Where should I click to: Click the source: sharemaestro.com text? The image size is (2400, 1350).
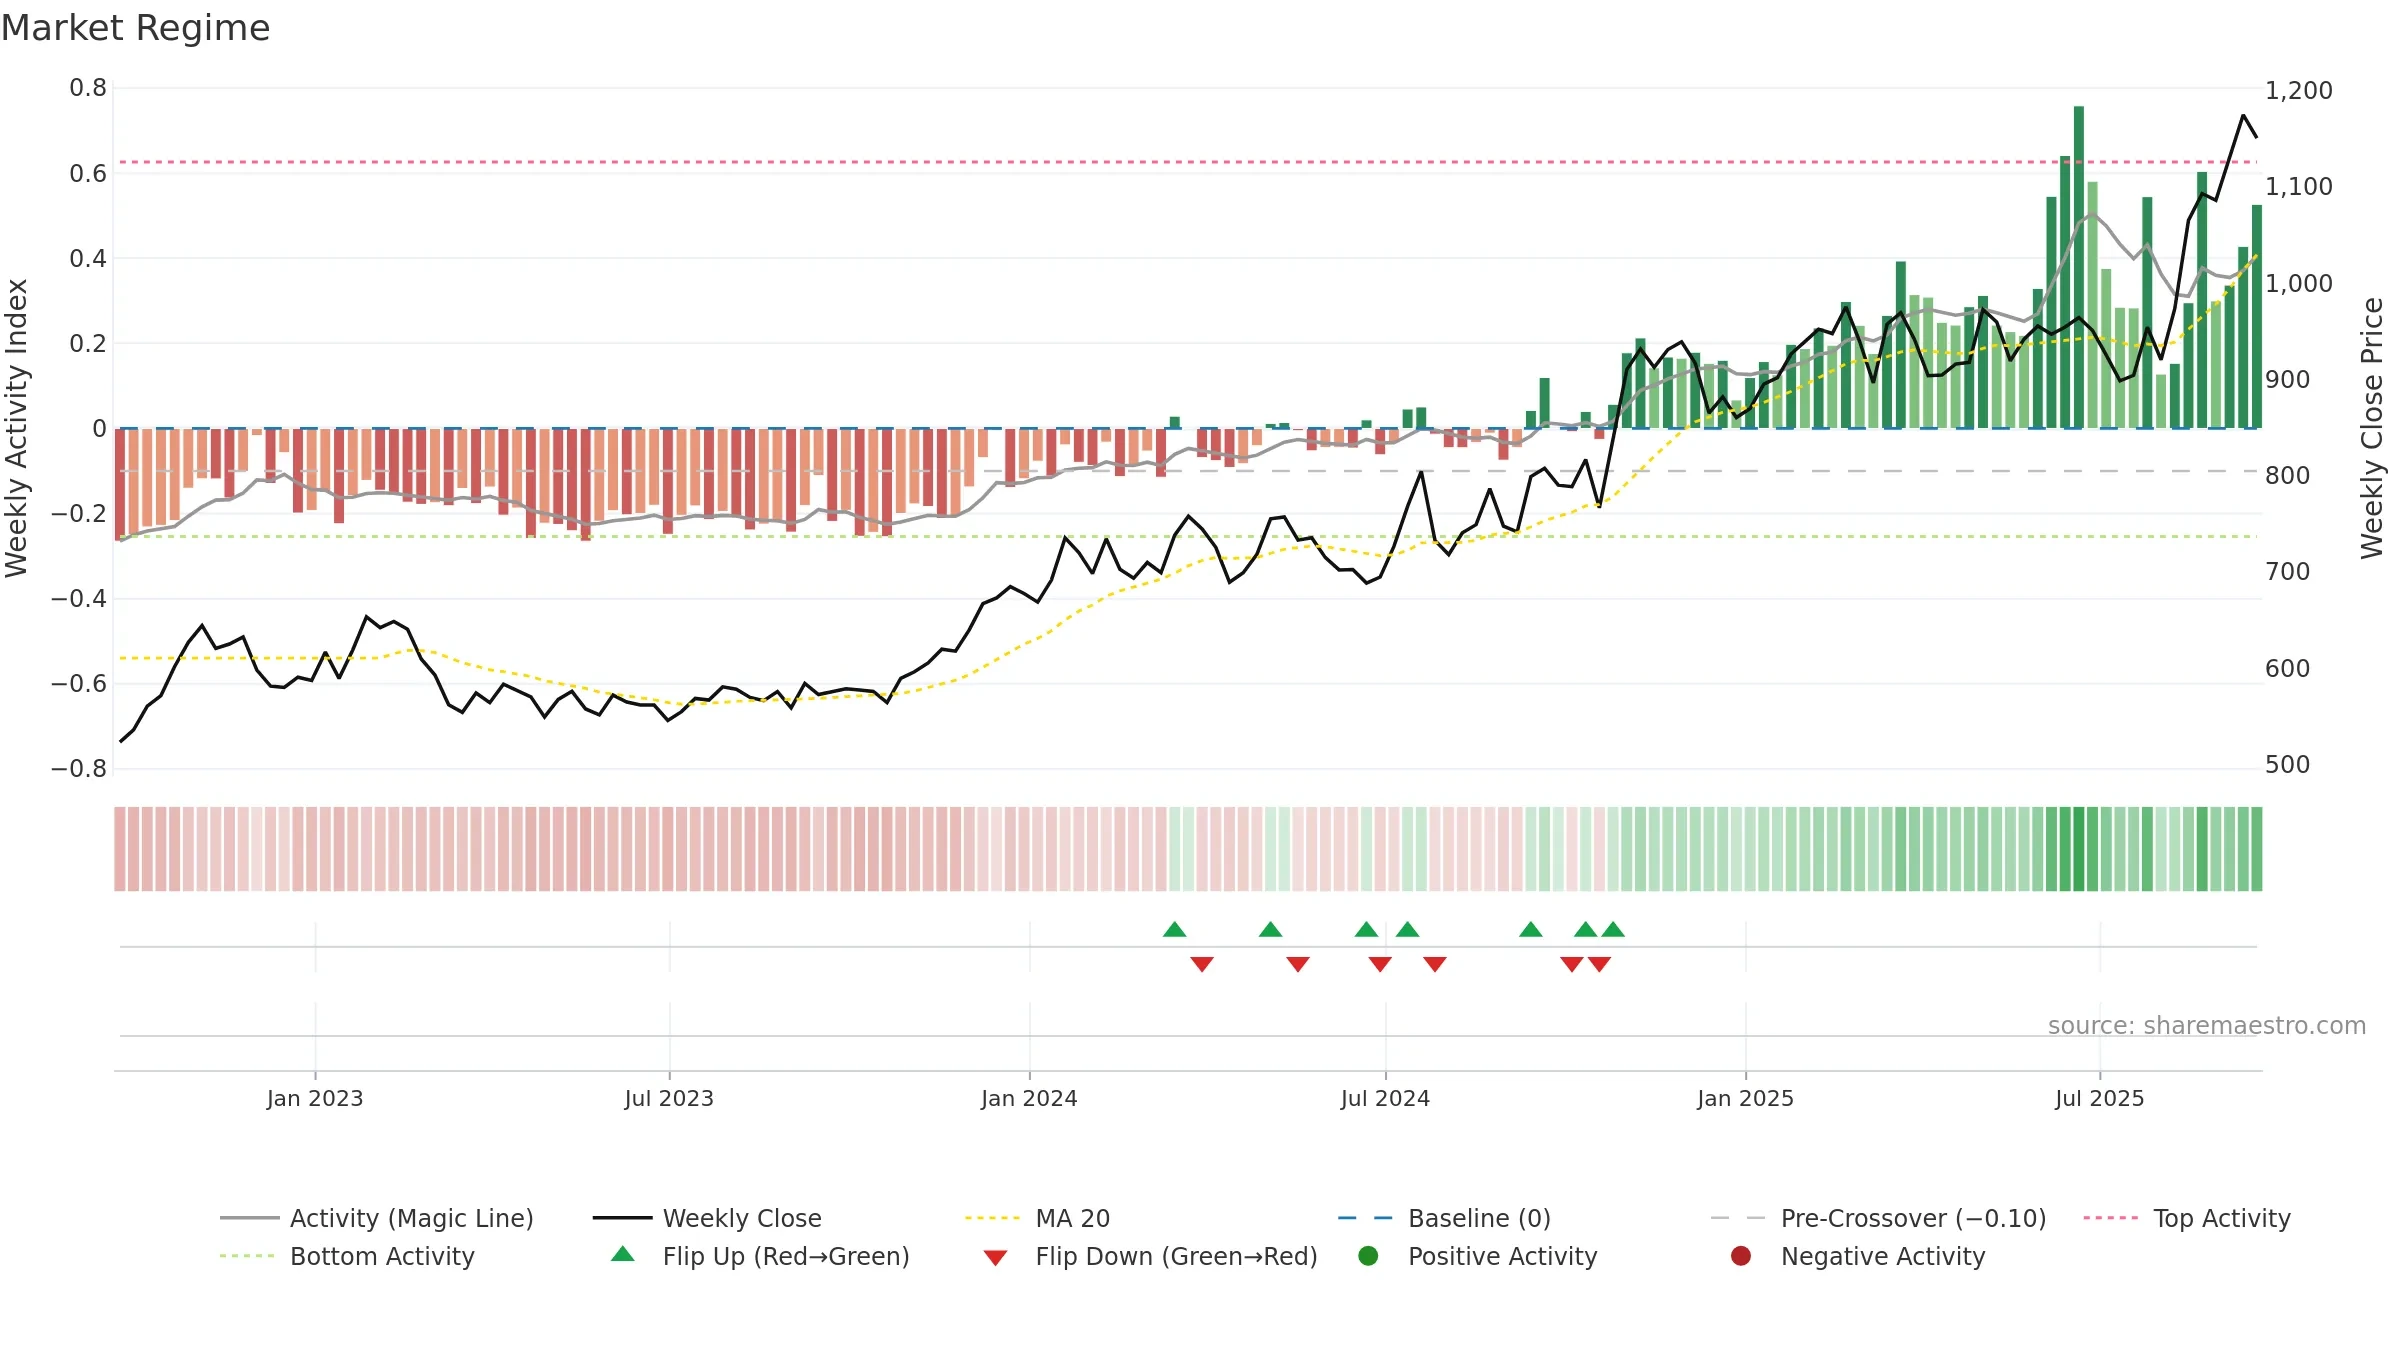point(2207,1025)
